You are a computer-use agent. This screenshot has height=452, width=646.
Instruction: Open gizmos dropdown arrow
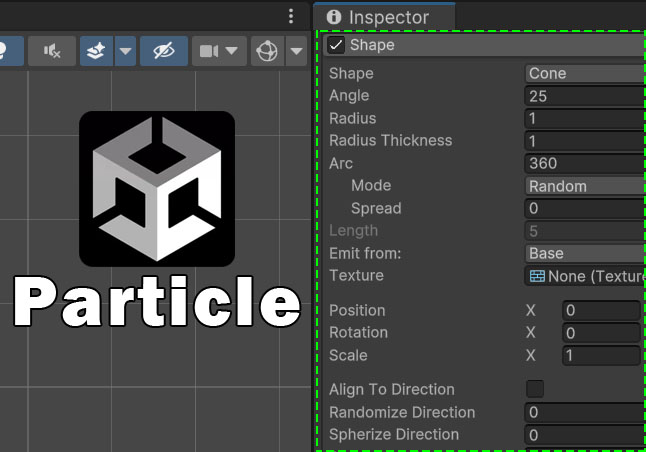point(296,51)
